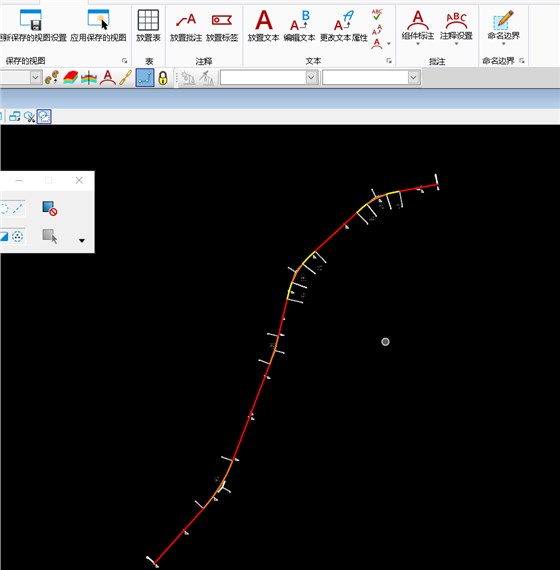Click the red layered terrain icon
The width and height of the screenshot is (560, 570).
(x=71, y=77)
